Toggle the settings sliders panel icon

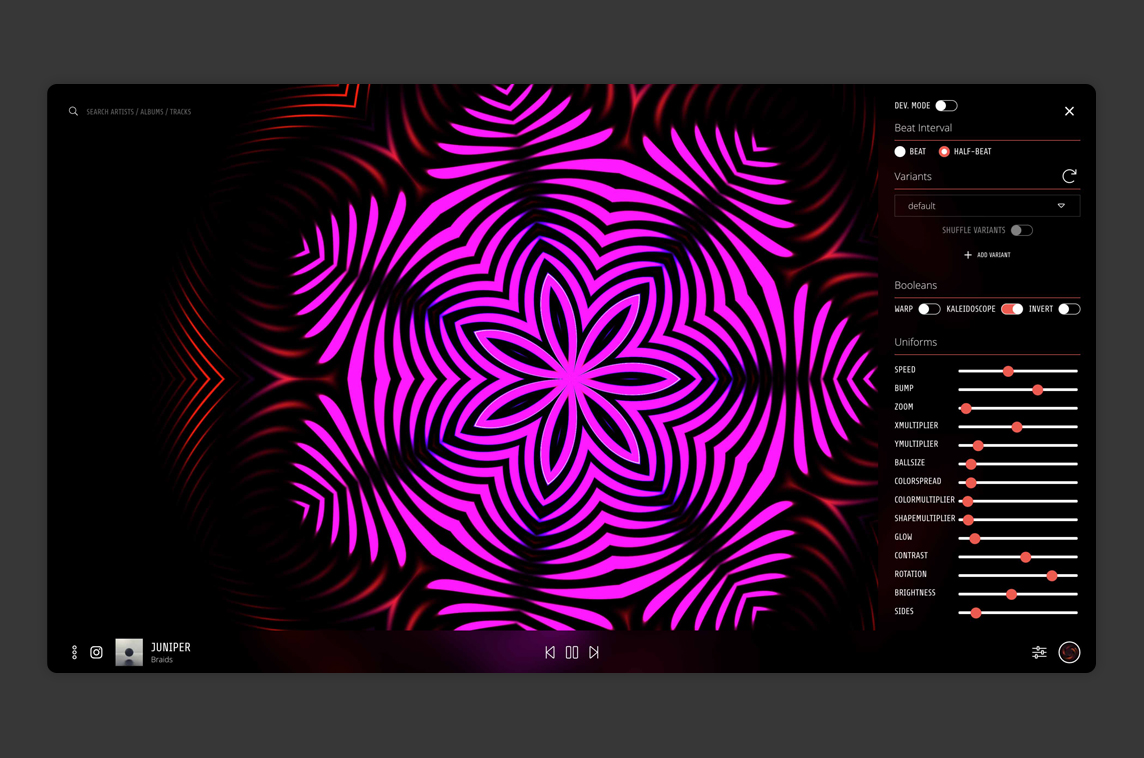pyautogui.click(x=1039, y=652)
